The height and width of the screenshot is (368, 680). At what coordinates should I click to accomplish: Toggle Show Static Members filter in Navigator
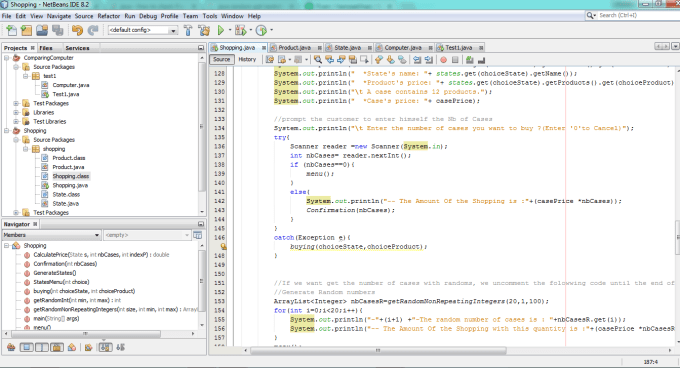pos(42,347)
